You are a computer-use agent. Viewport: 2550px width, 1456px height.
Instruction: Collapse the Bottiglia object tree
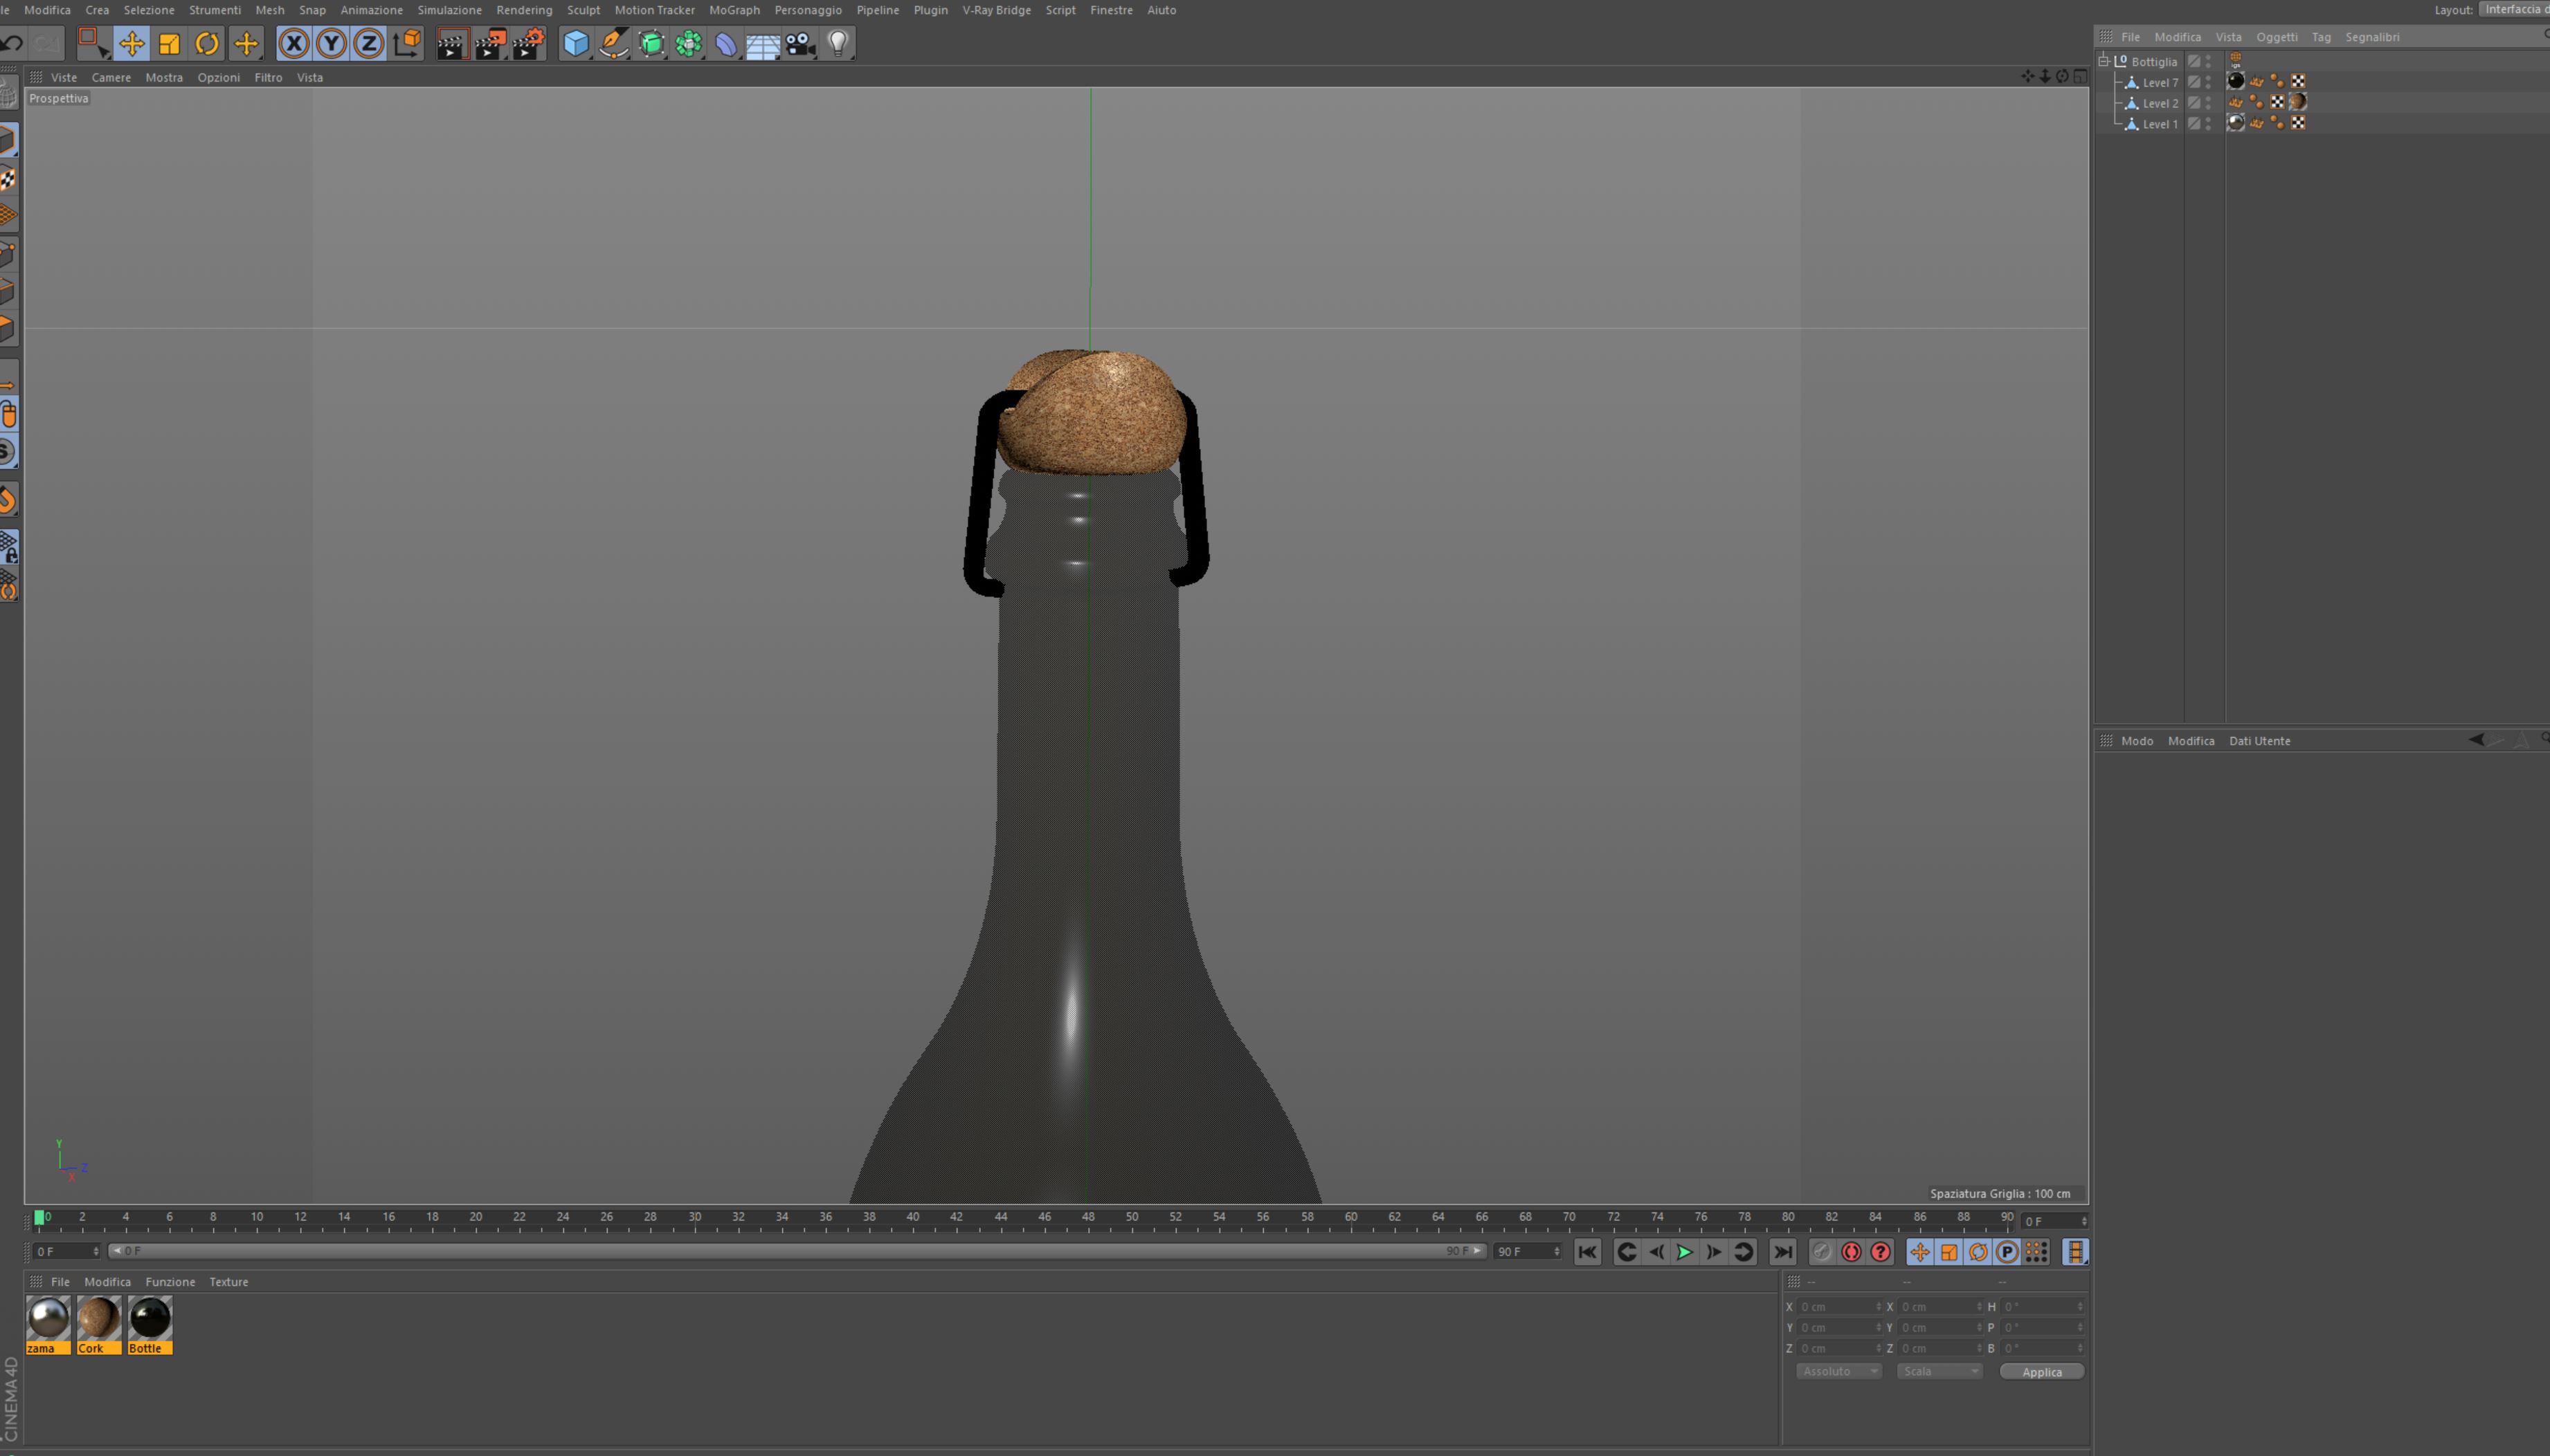click(x=2103, y=61)
